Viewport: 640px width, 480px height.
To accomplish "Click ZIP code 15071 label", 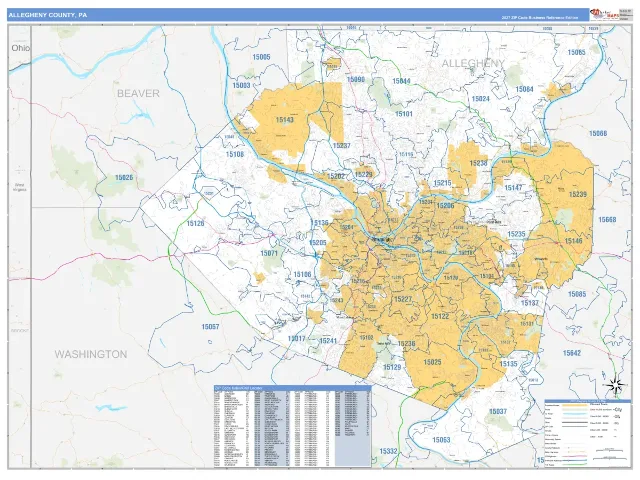I will pyautogui.click(x=269, y=253).
